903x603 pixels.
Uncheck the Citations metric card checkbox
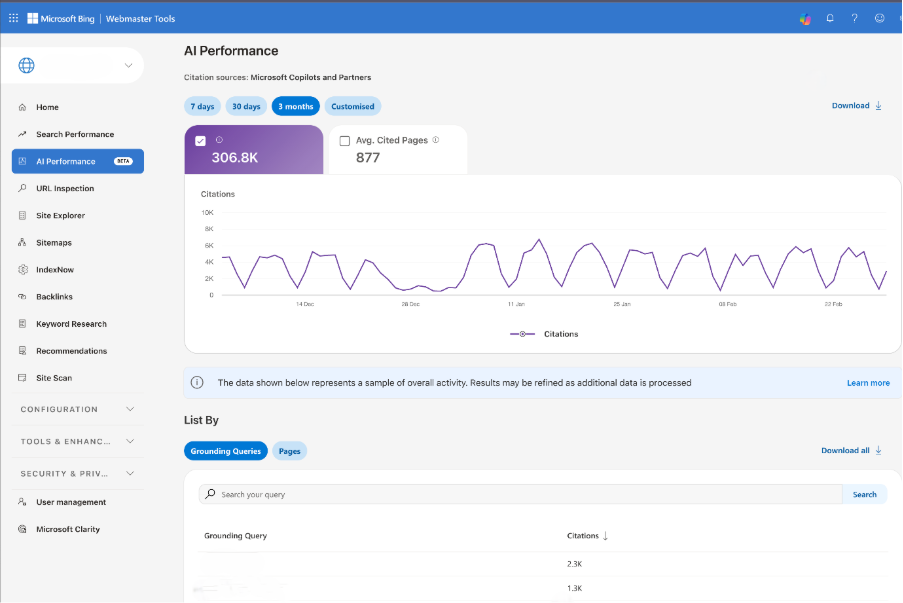tap(201, 140)
